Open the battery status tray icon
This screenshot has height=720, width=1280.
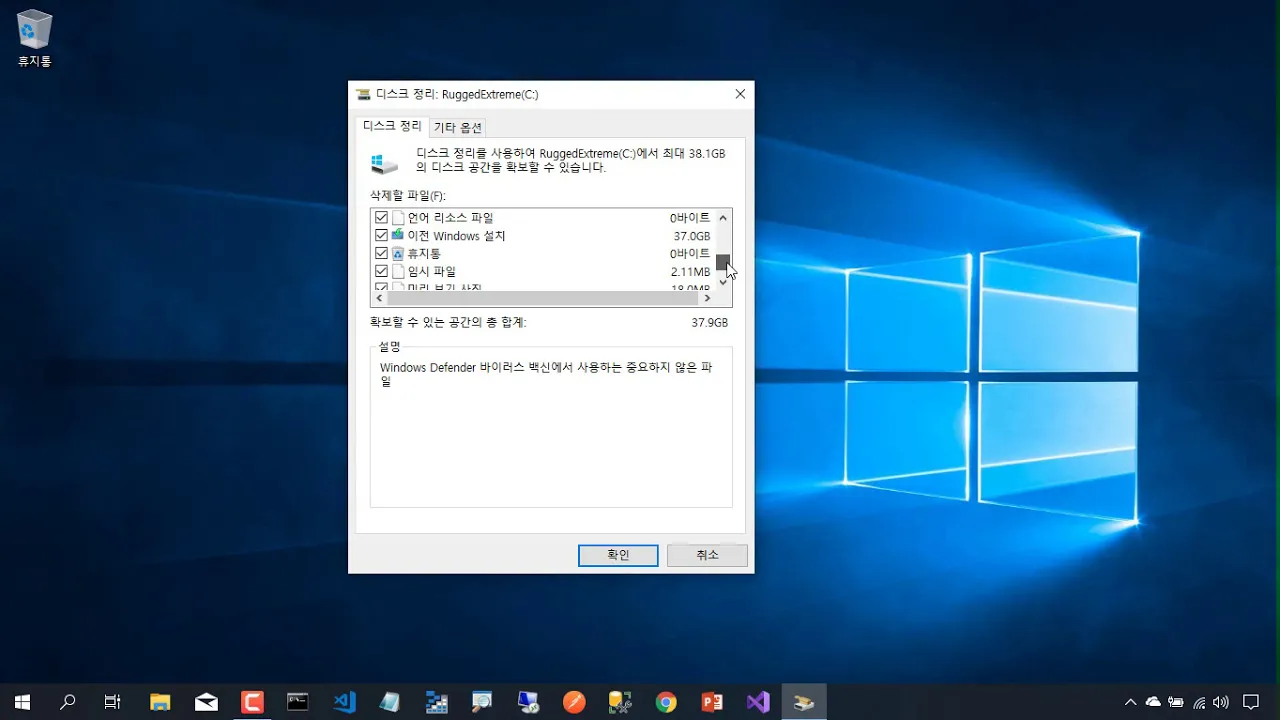1176,702
